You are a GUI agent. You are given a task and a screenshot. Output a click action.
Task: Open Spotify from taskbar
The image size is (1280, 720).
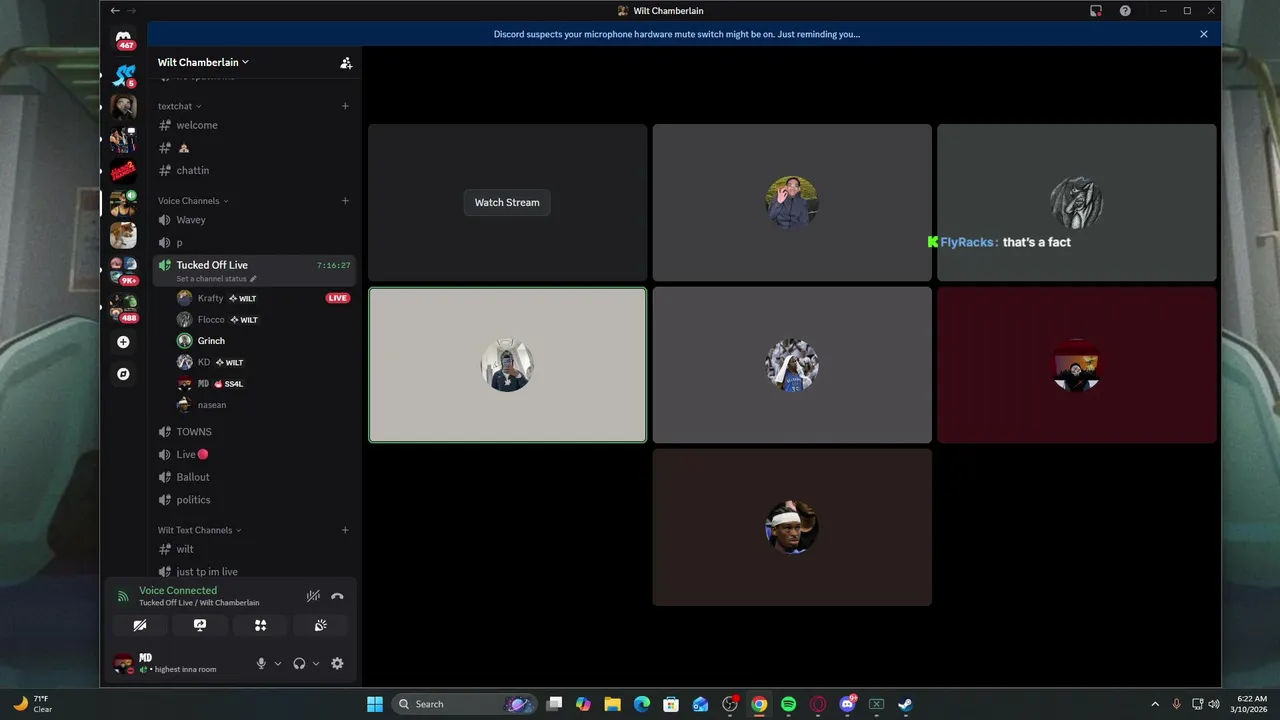pos(788,704)
